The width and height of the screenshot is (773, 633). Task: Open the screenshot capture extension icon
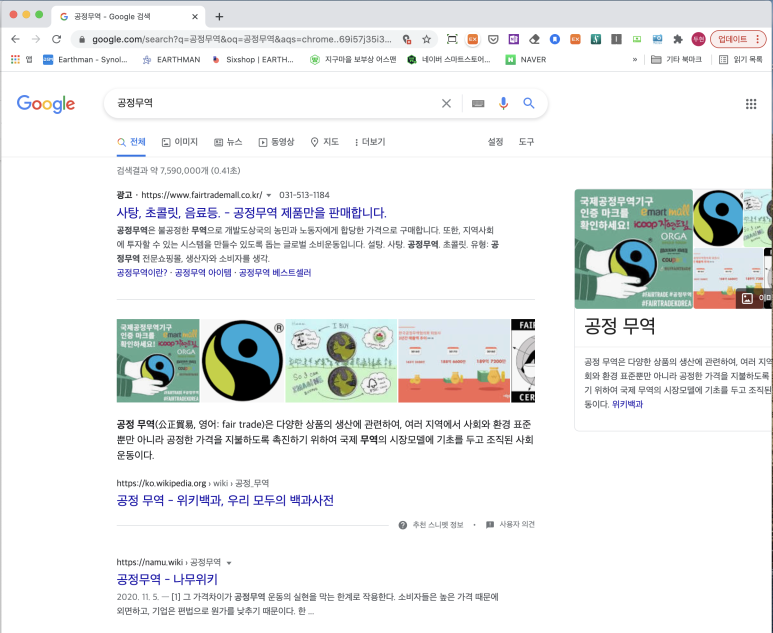click(x=452, y=39)
